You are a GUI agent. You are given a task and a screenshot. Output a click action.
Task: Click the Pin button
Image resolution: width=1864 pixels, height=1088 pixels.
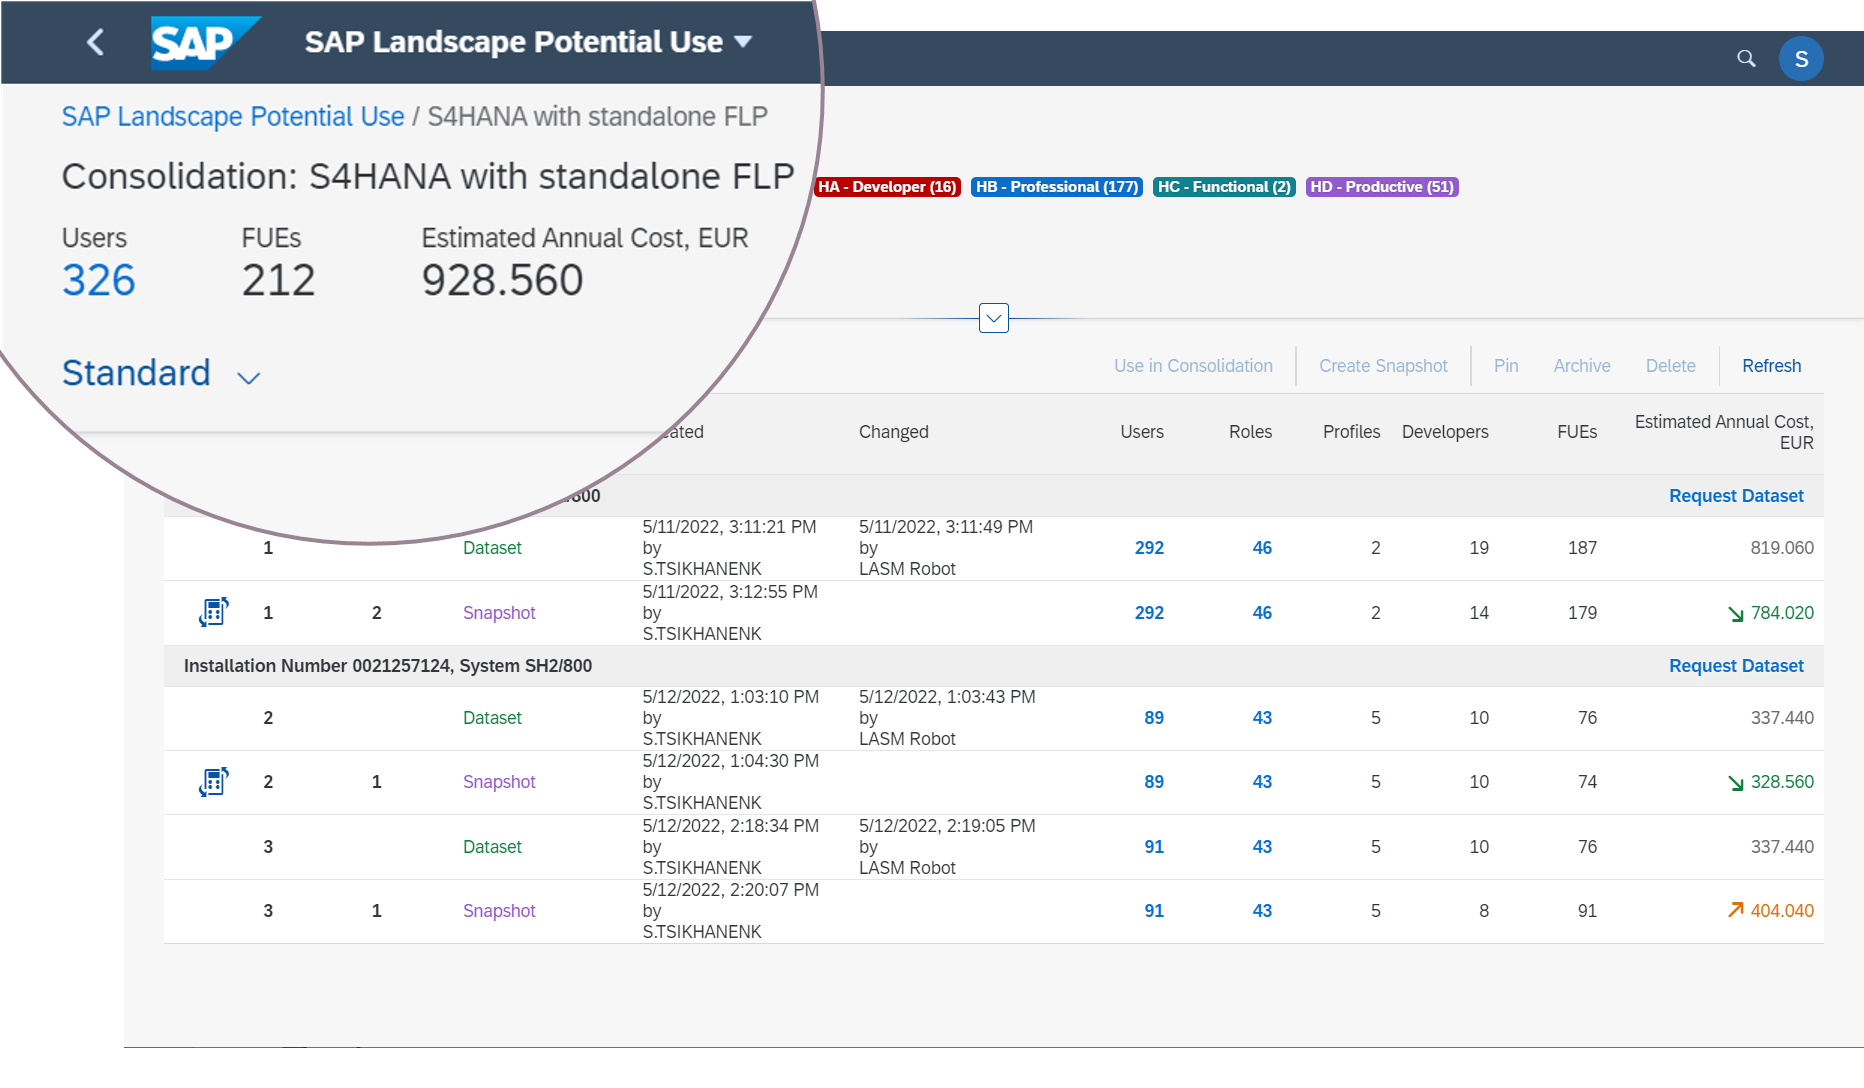click(1506, 366)
